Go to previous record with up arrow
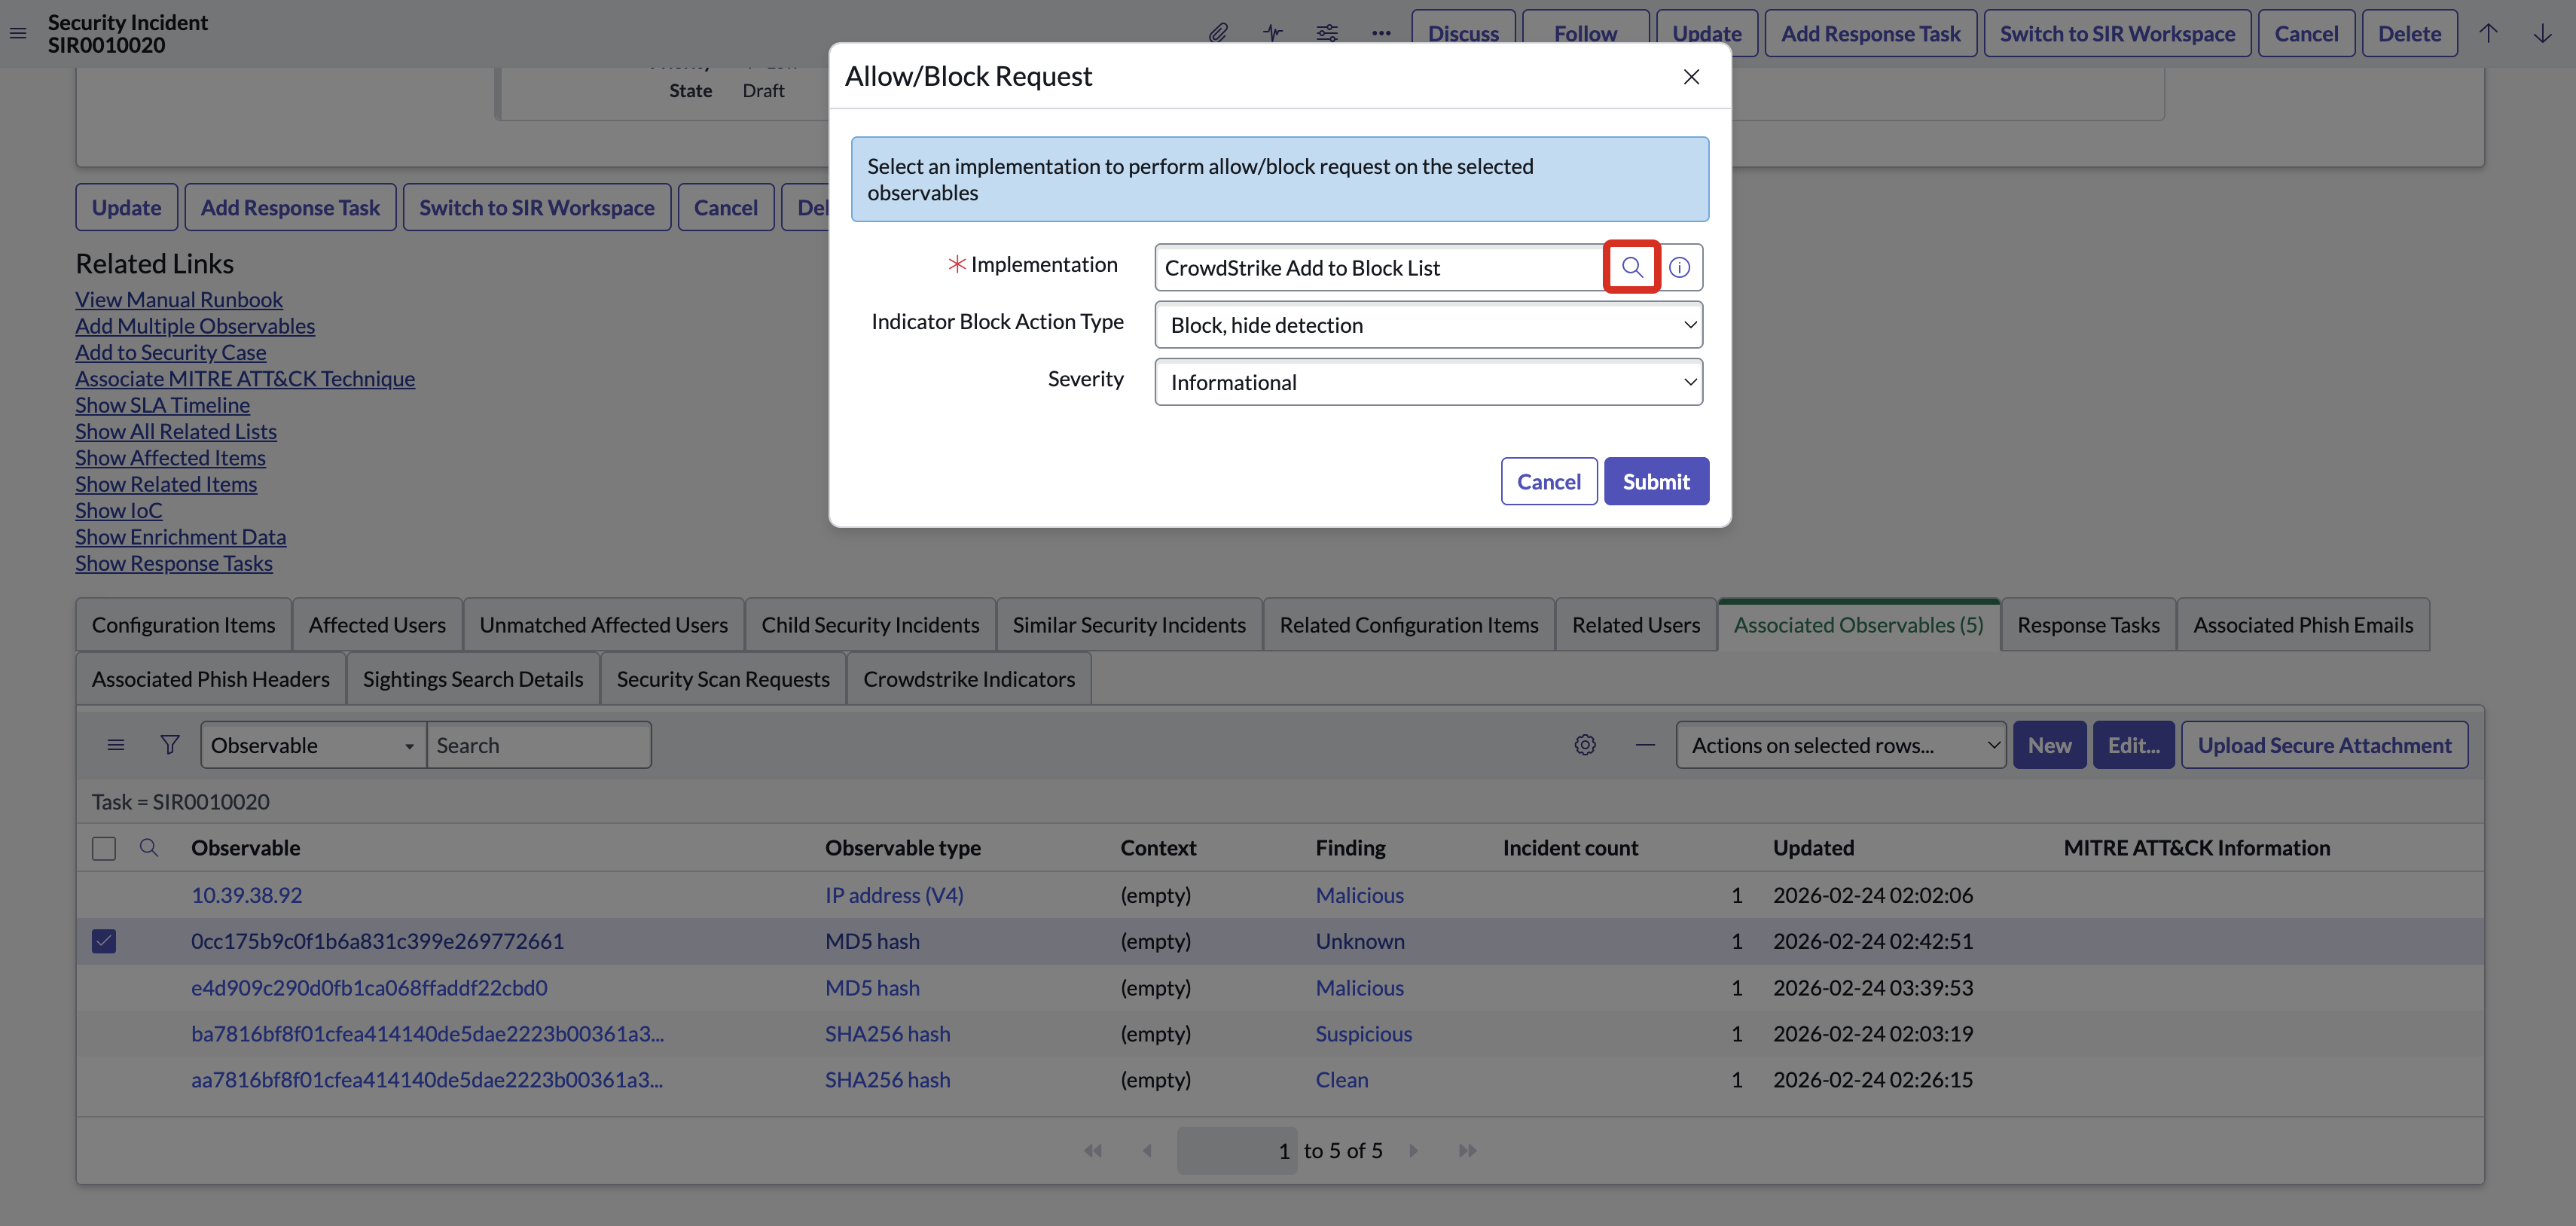 2488,33
